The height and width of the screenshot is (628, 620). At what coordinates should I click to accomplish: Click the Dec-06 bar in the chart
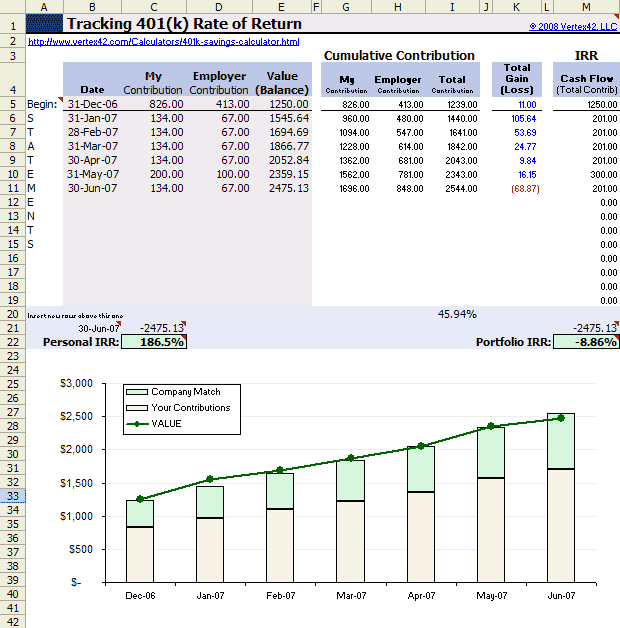tap(140, 541)
